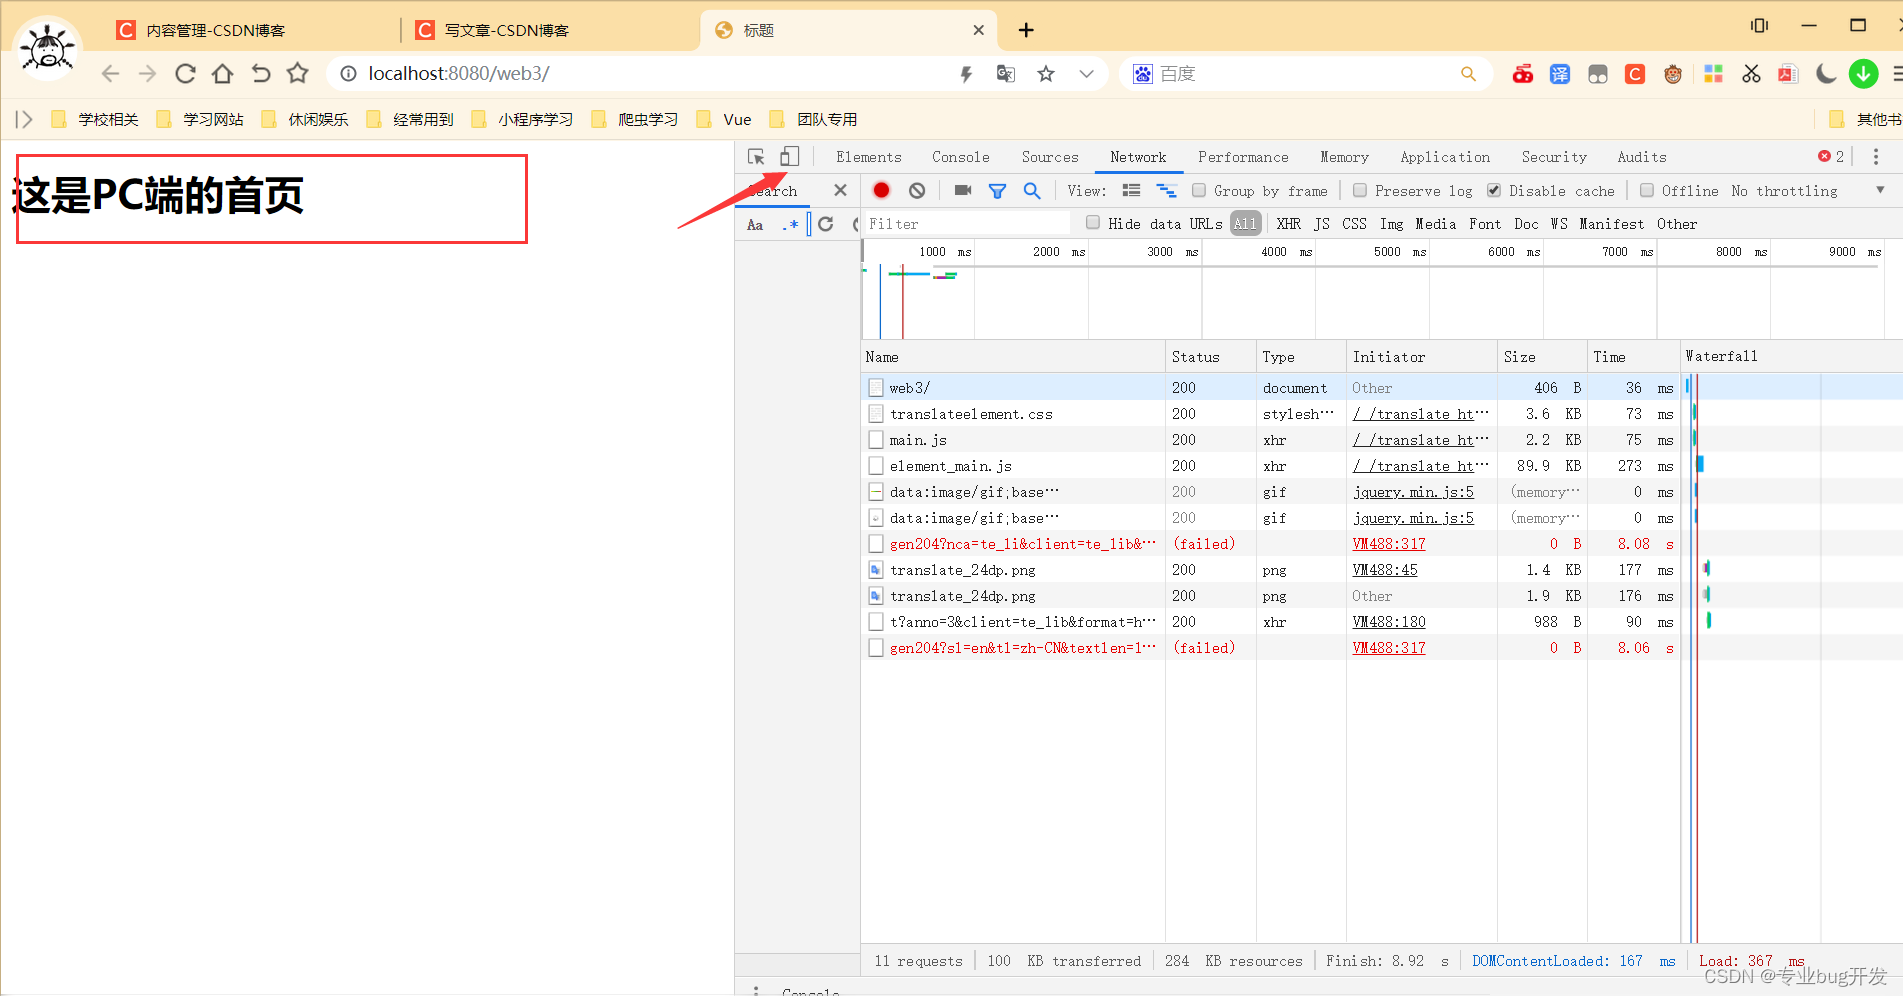Click the undo/restore tab icon
1903x996 pixels.
point(260,73)
